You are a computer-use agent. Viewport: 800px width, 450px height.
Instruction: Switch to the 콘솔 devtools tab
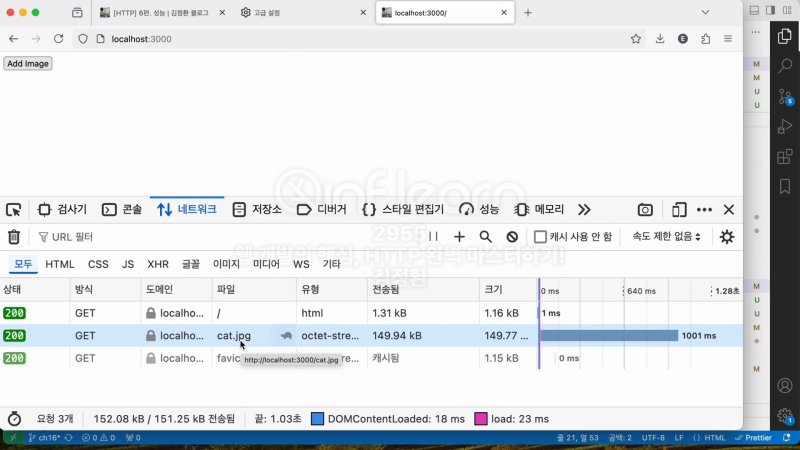coord(122,210)
